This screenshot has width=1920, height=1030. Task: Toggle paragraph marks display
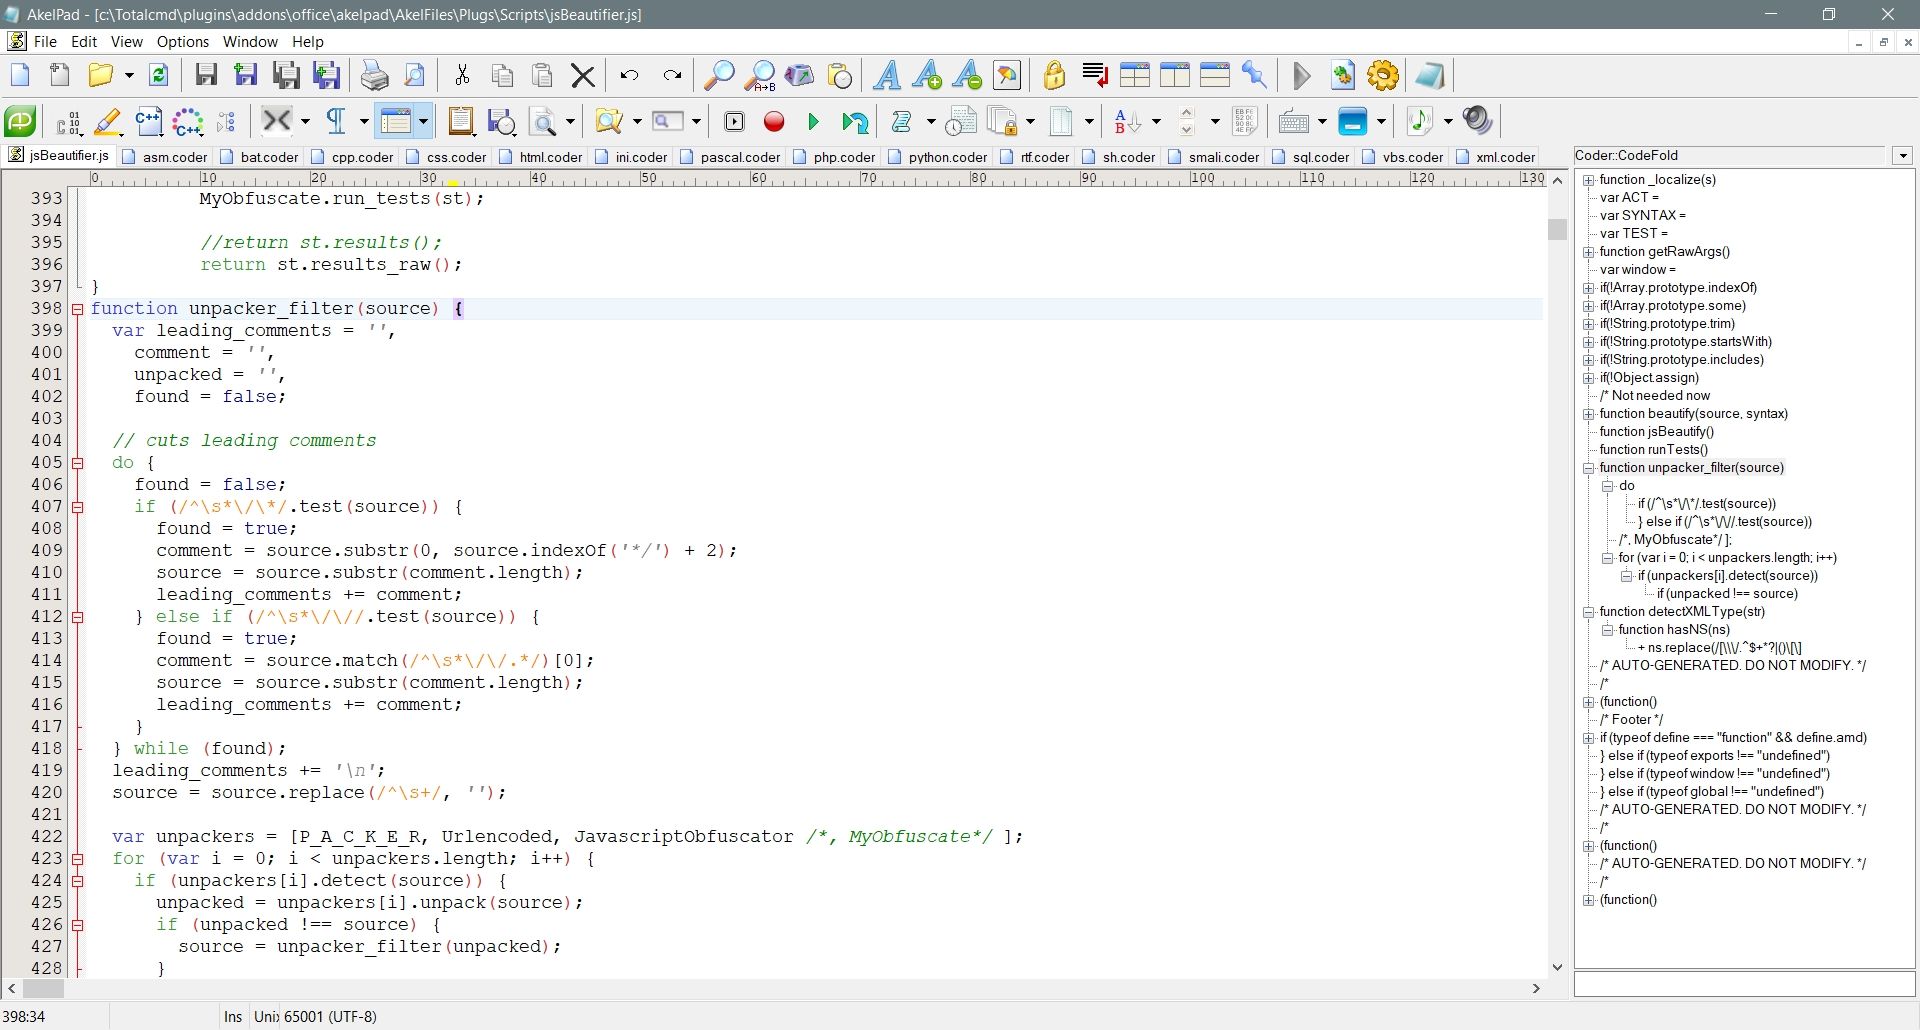(337, 121)
